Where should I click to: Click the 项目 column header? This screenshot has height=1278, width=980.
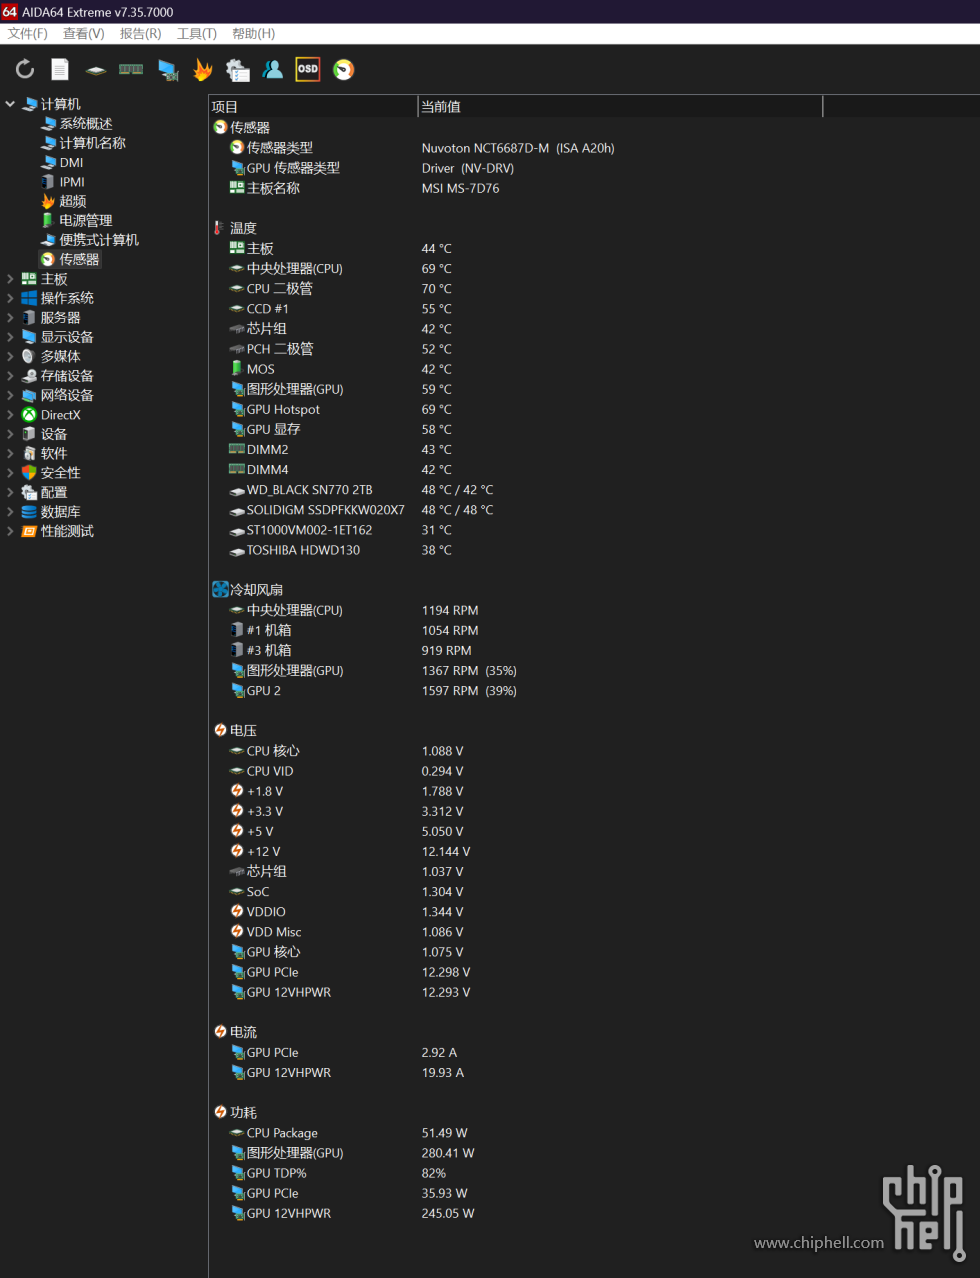pyautogui.click(x=313, y=107)
